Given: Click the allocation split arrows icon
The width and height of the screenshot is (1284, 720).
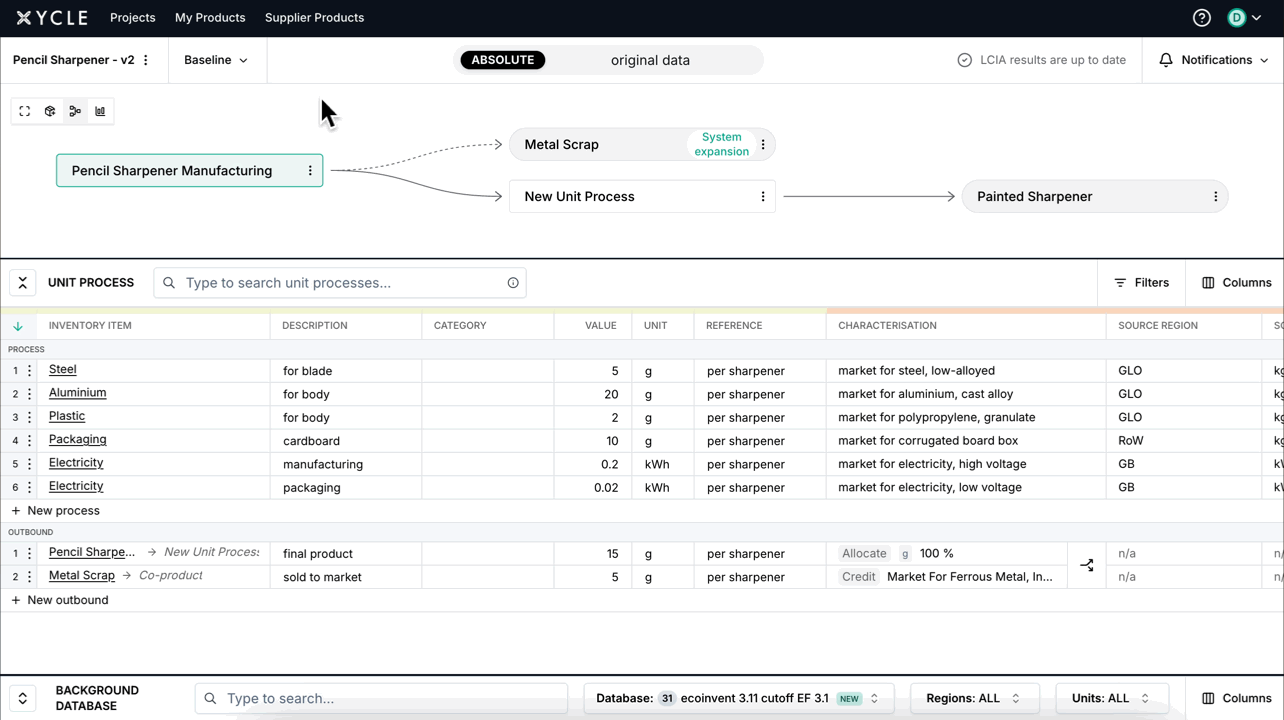Looking at the screenshot, I should tap(1087, 565).
